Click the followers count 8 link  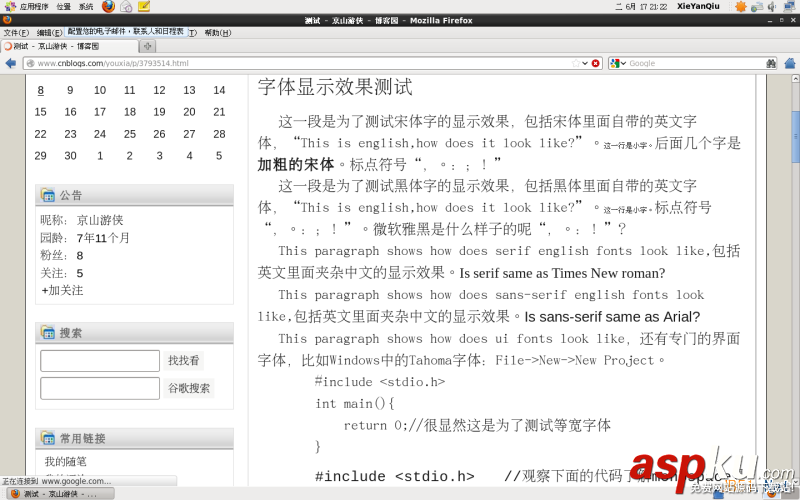click(x=80, y=255)
